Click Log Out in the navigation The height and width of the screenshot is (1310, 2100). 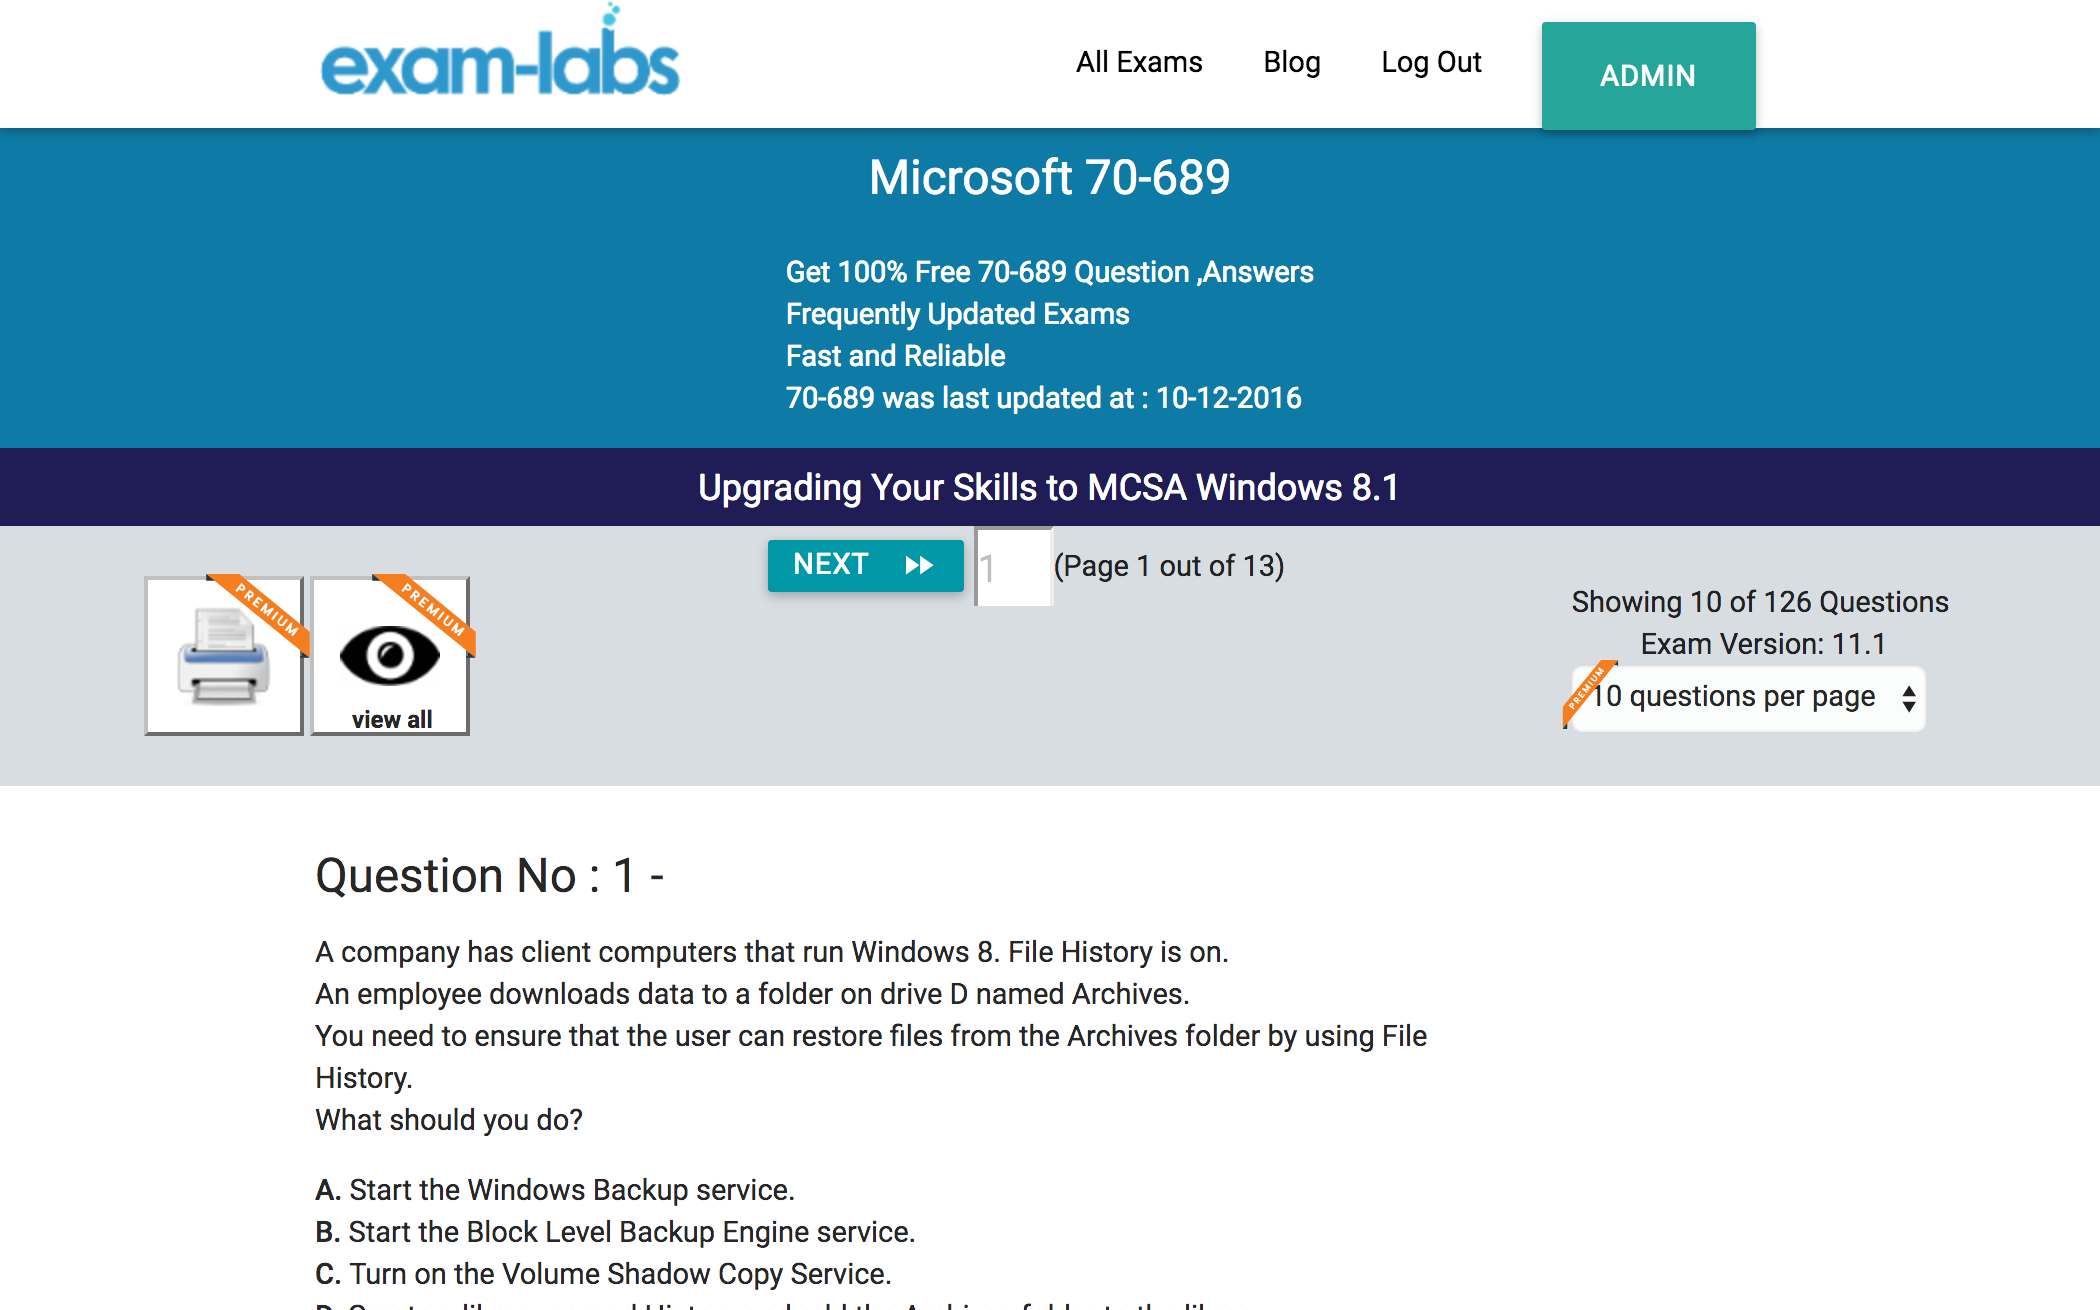(x=1431, y=62)
